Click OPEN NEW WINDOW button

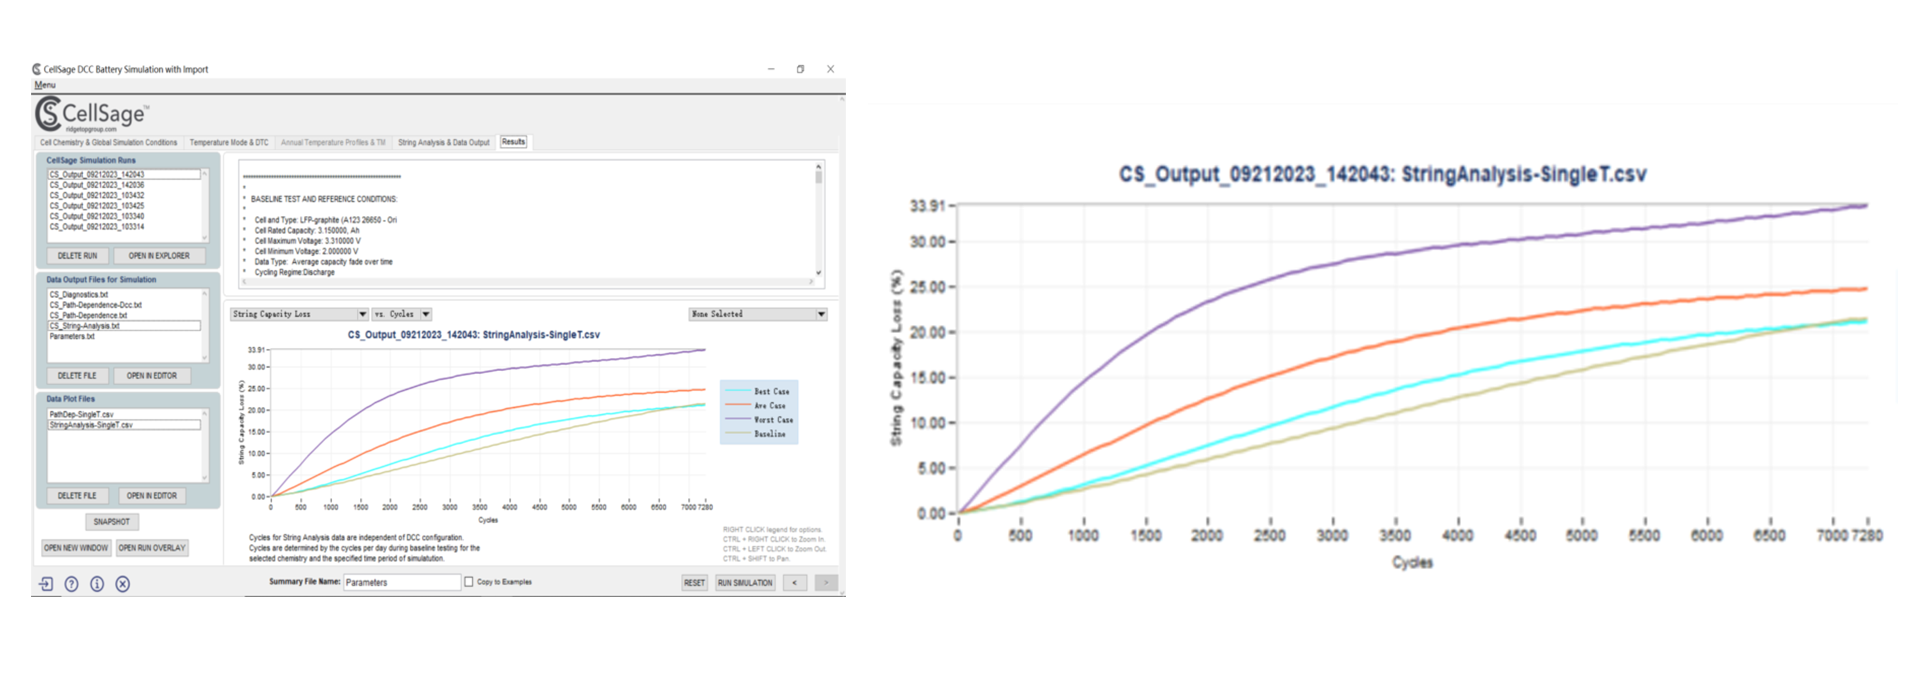(76, 548)
